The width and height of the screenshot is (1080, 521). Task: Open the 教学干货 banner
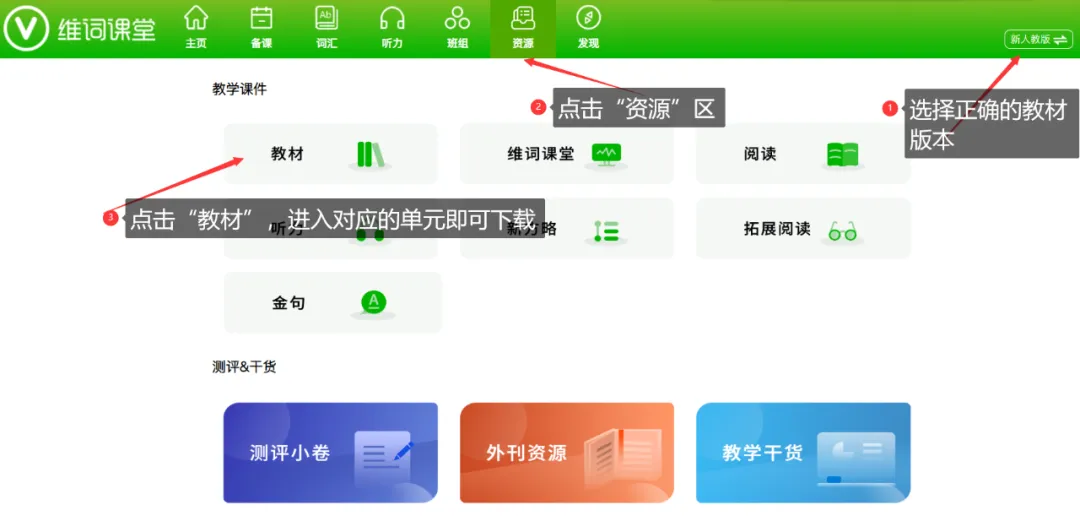(x=803, y=453)
